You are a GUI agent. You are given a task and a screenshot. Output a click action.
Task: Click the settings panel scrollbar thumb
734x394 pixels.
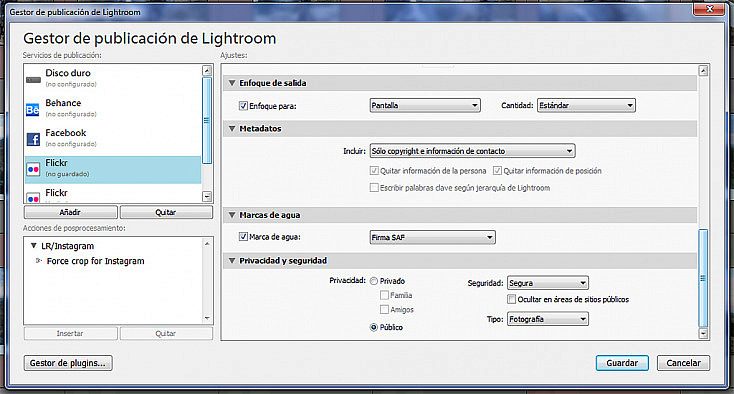(x=703, y=278)
